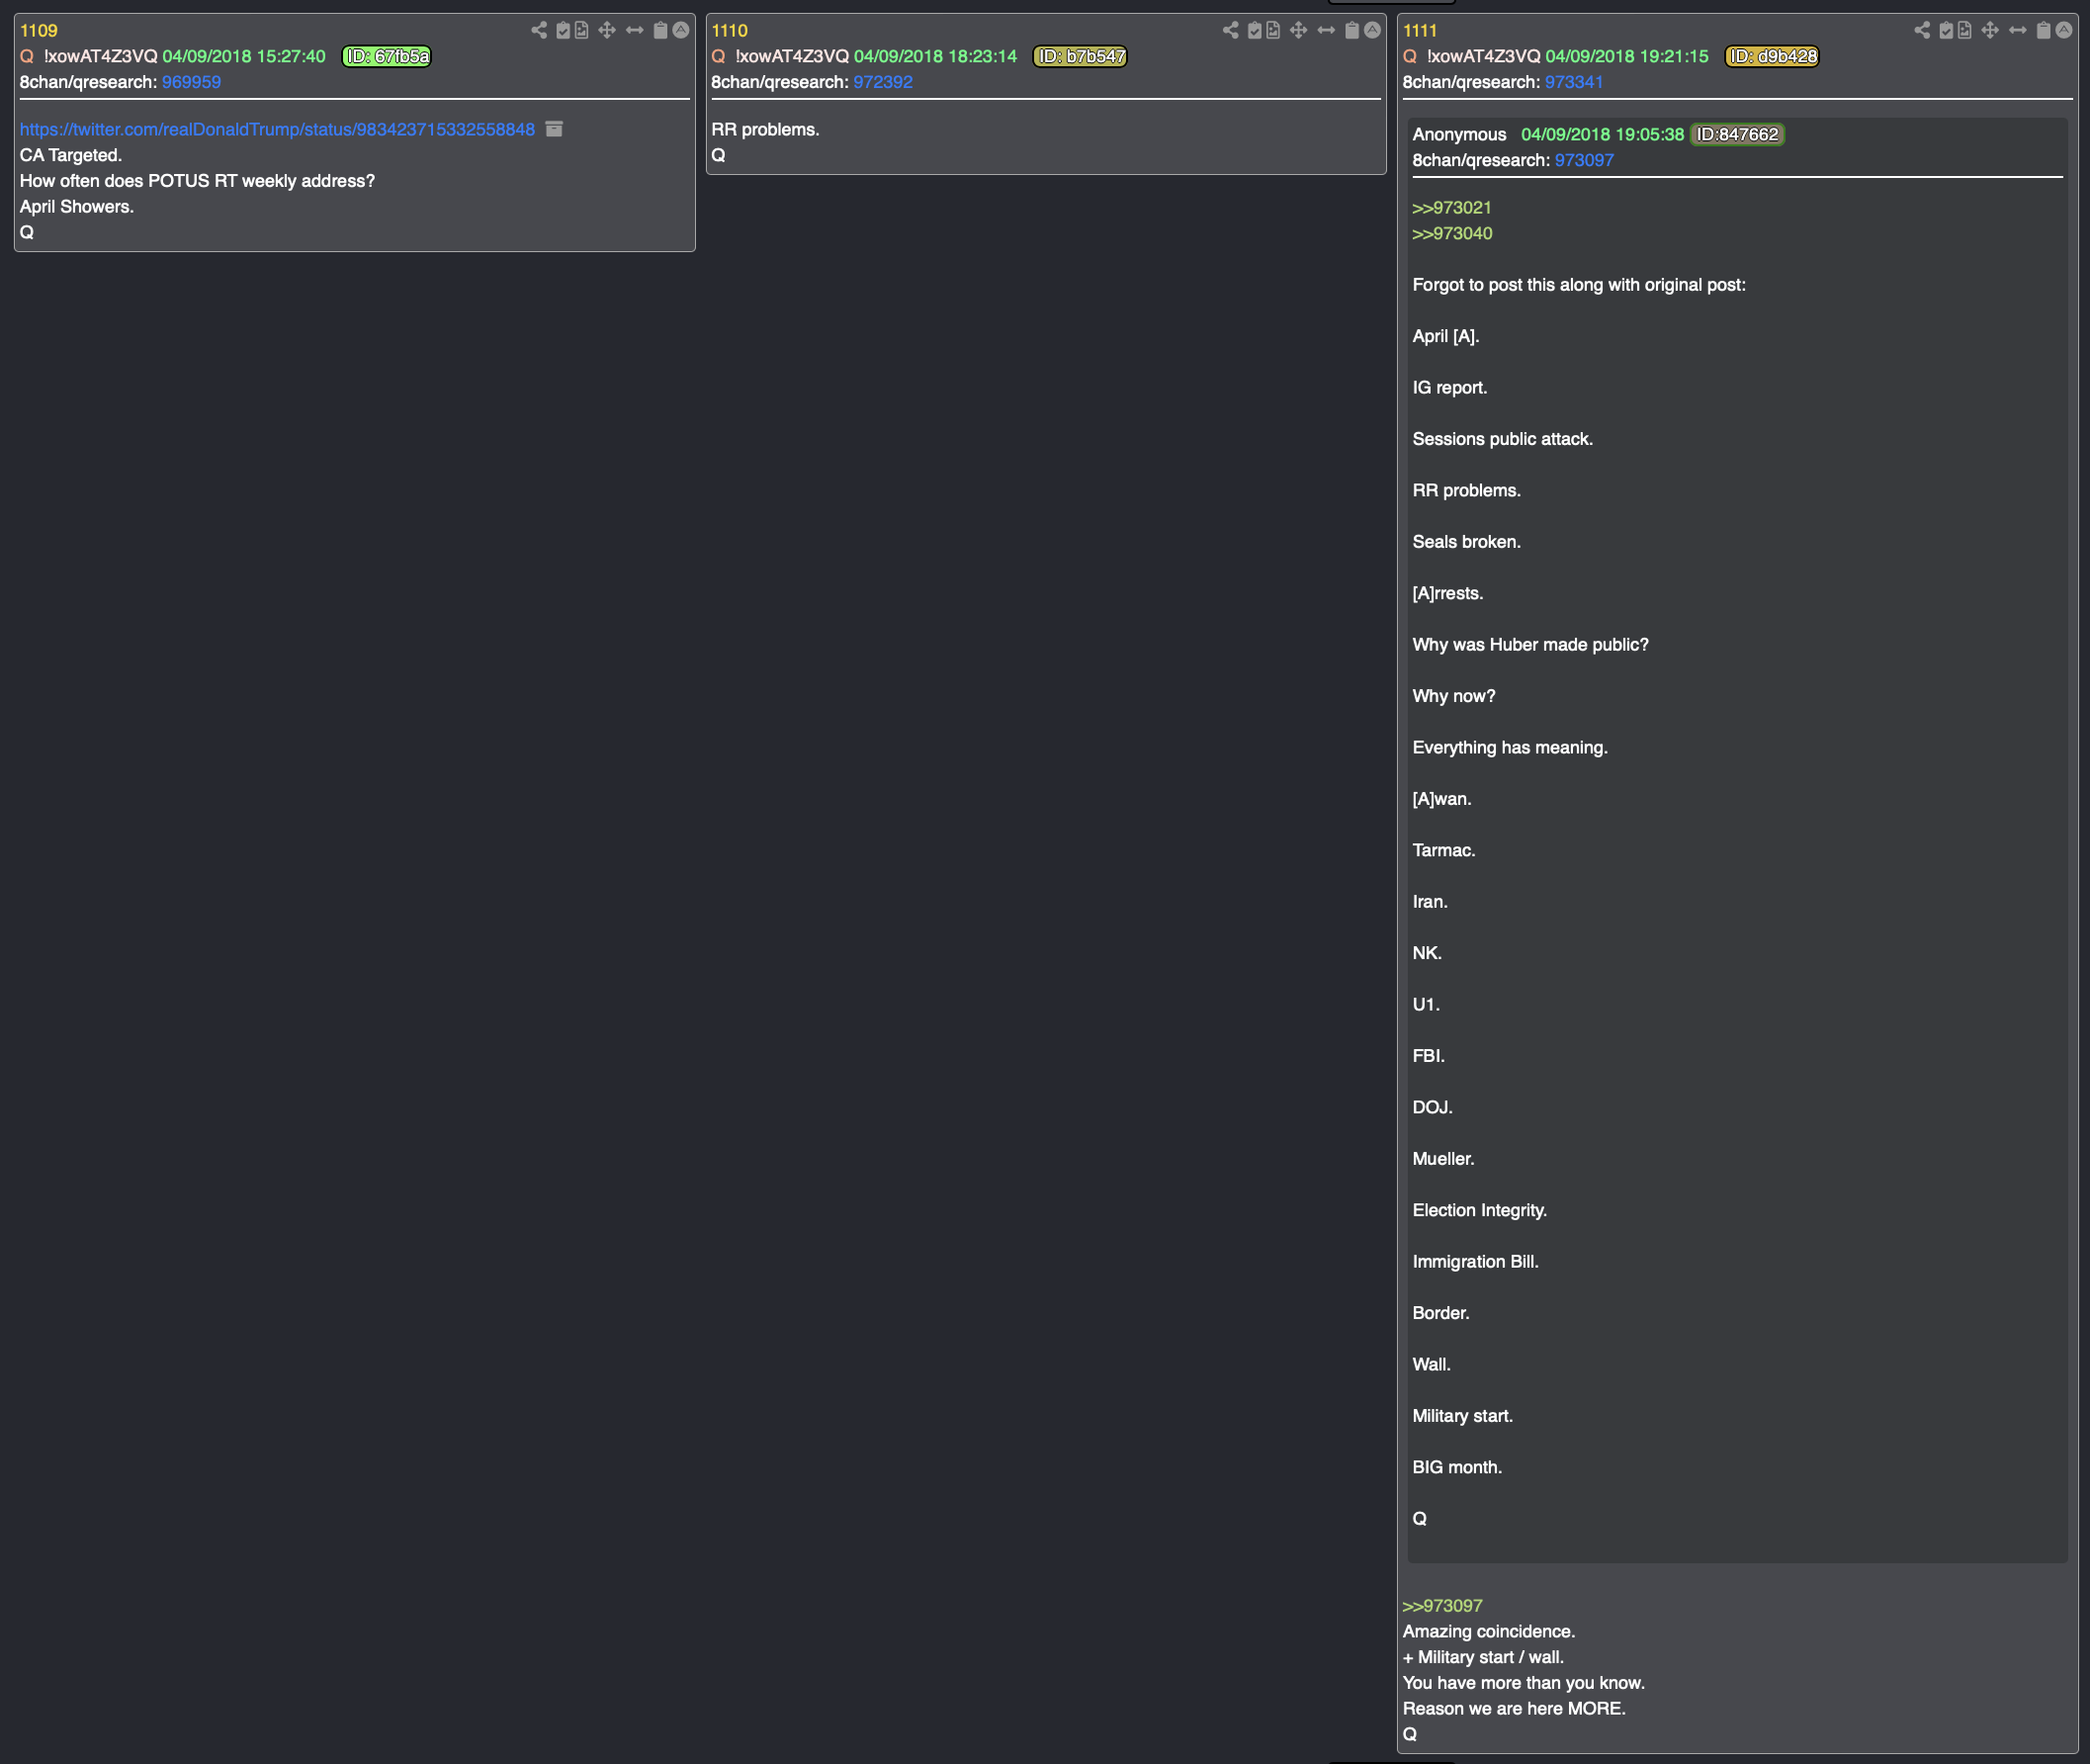The width and height of the screenshot is (2090, 1764).
Task: Click post number 1109
Action: [39, 31]
